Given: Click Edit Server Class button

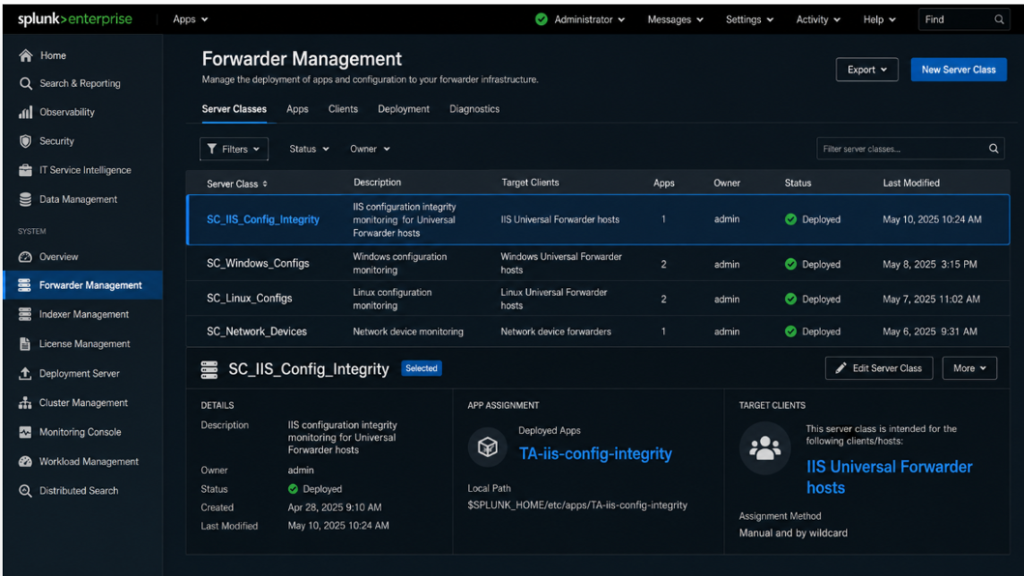Looking at the screenshot, I should click(x=879, y=368).
